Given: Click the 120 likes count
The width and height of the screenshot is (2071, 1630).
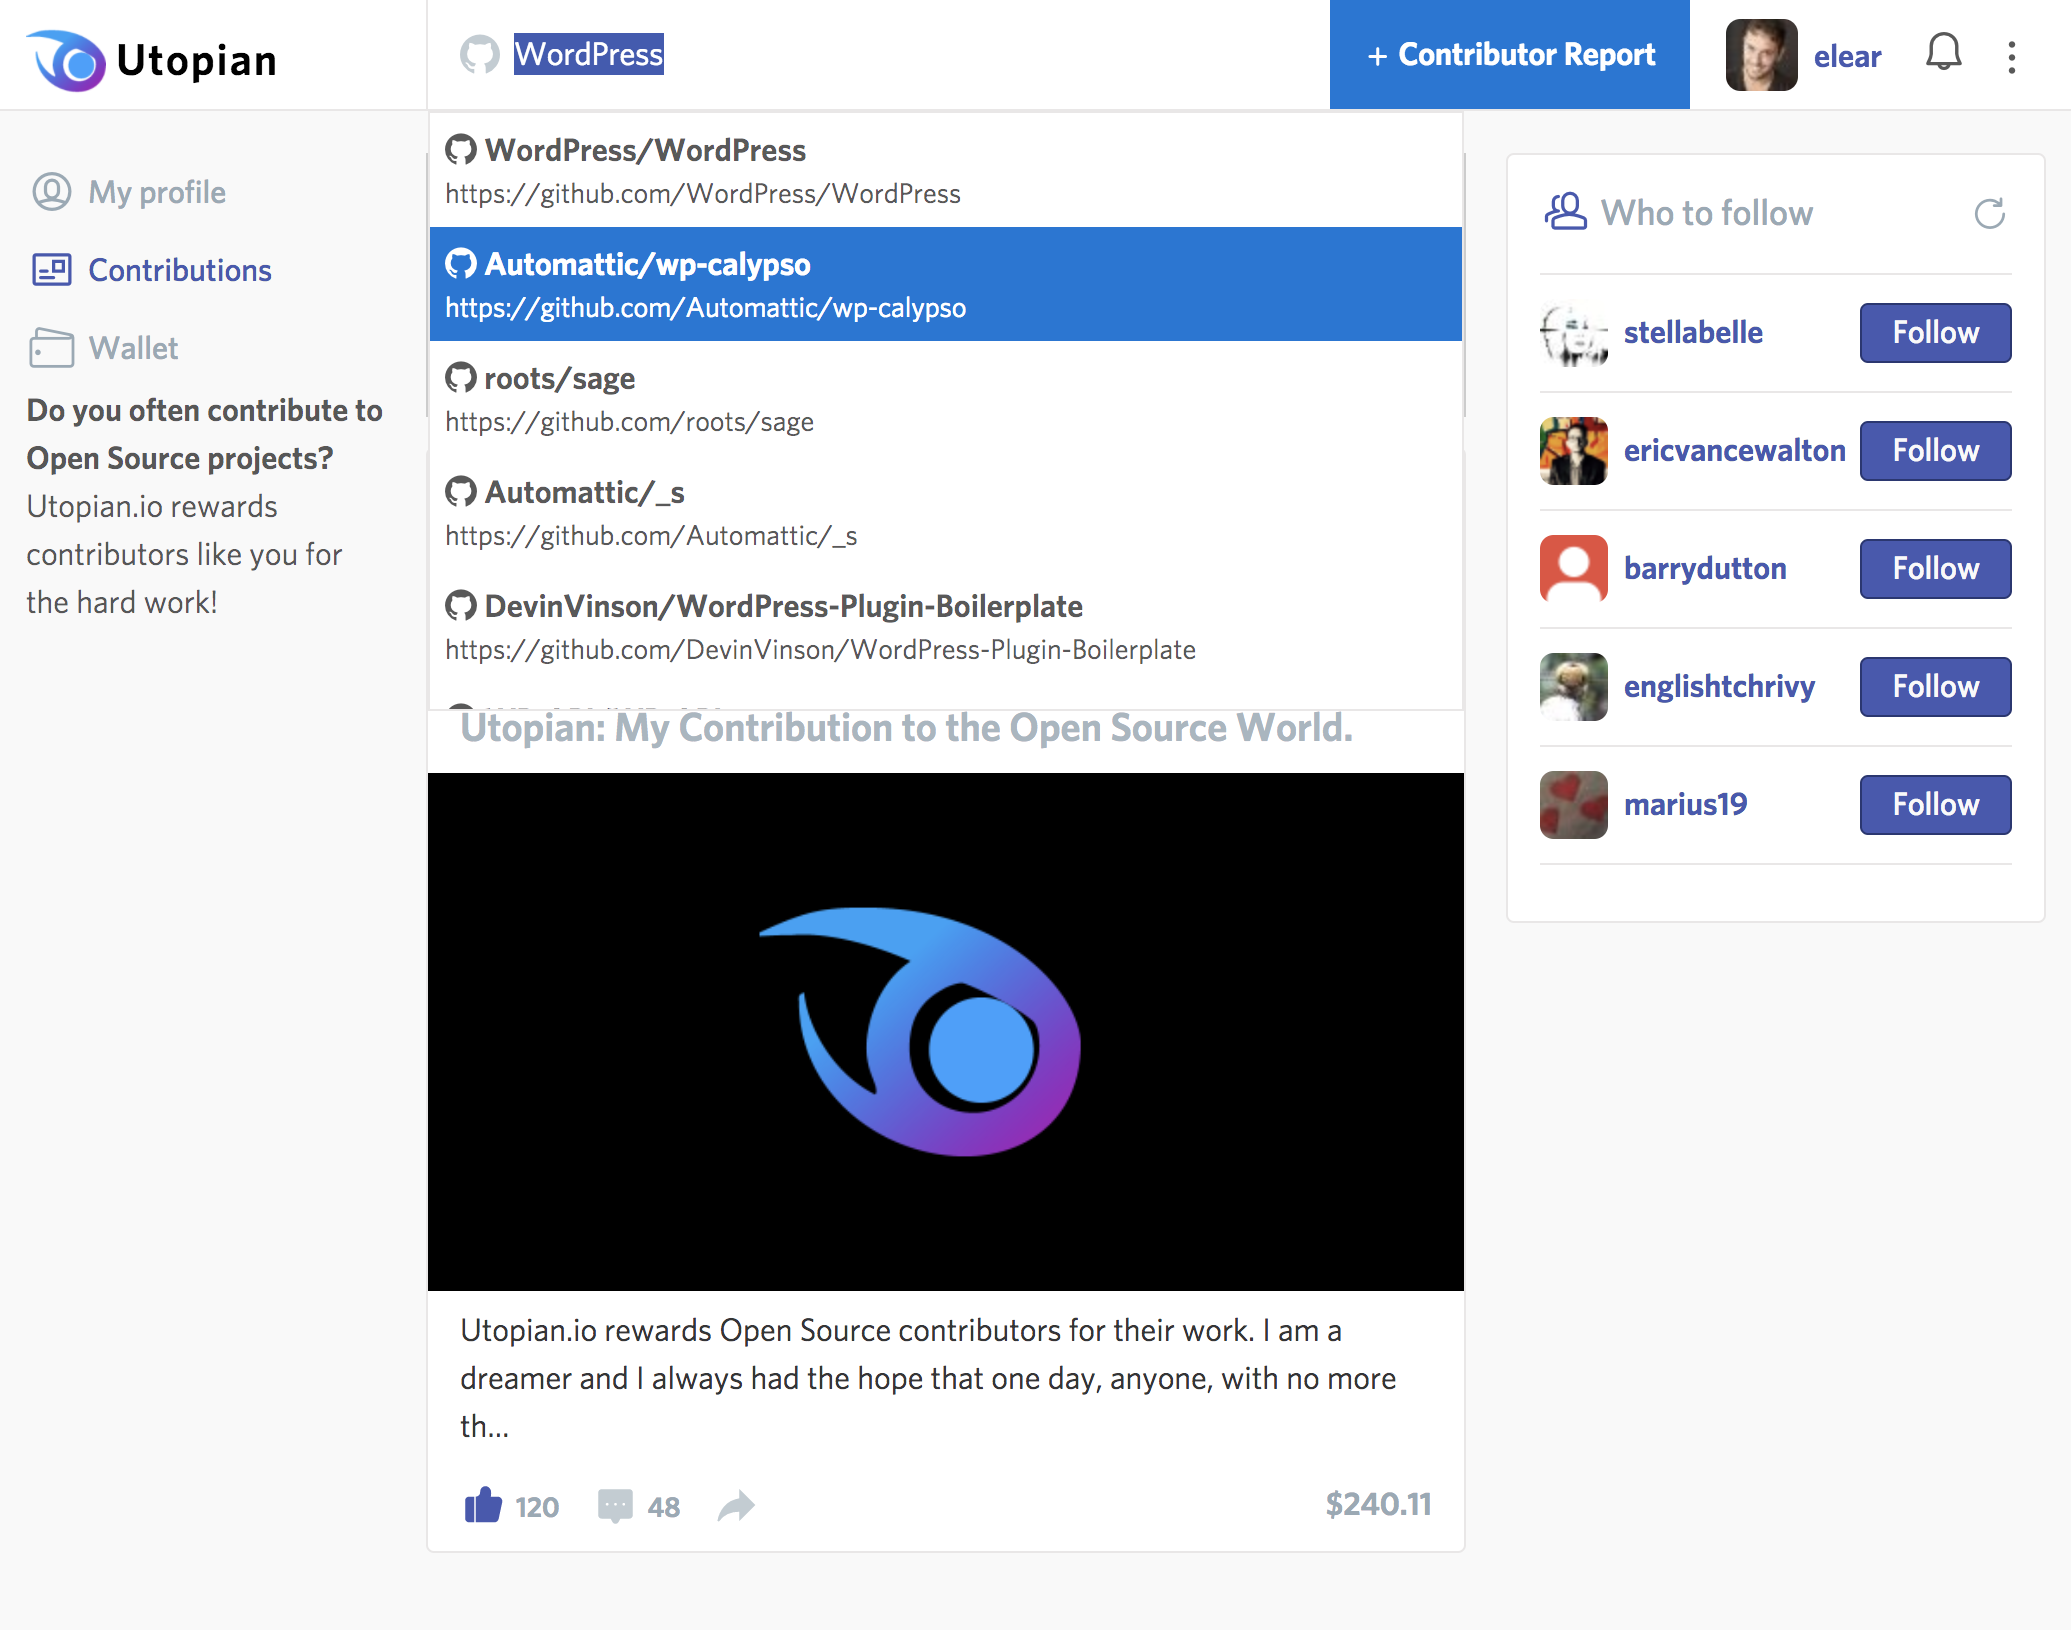Looking at the screenshot, I should (537, 1507).
